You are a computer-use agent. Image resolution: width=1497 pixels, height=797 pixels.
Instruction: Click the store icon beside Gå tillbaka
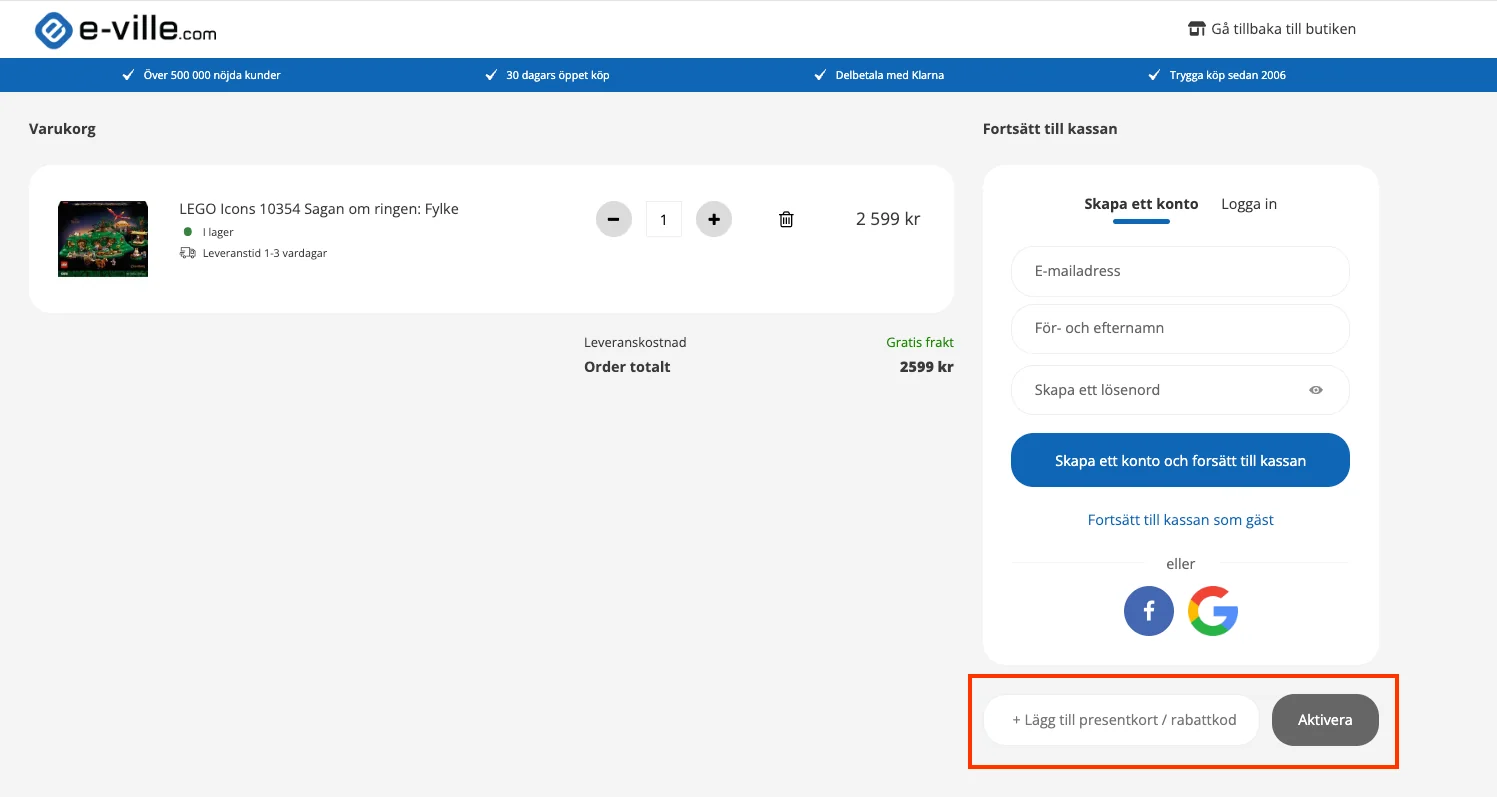[x=1196, y=29]
